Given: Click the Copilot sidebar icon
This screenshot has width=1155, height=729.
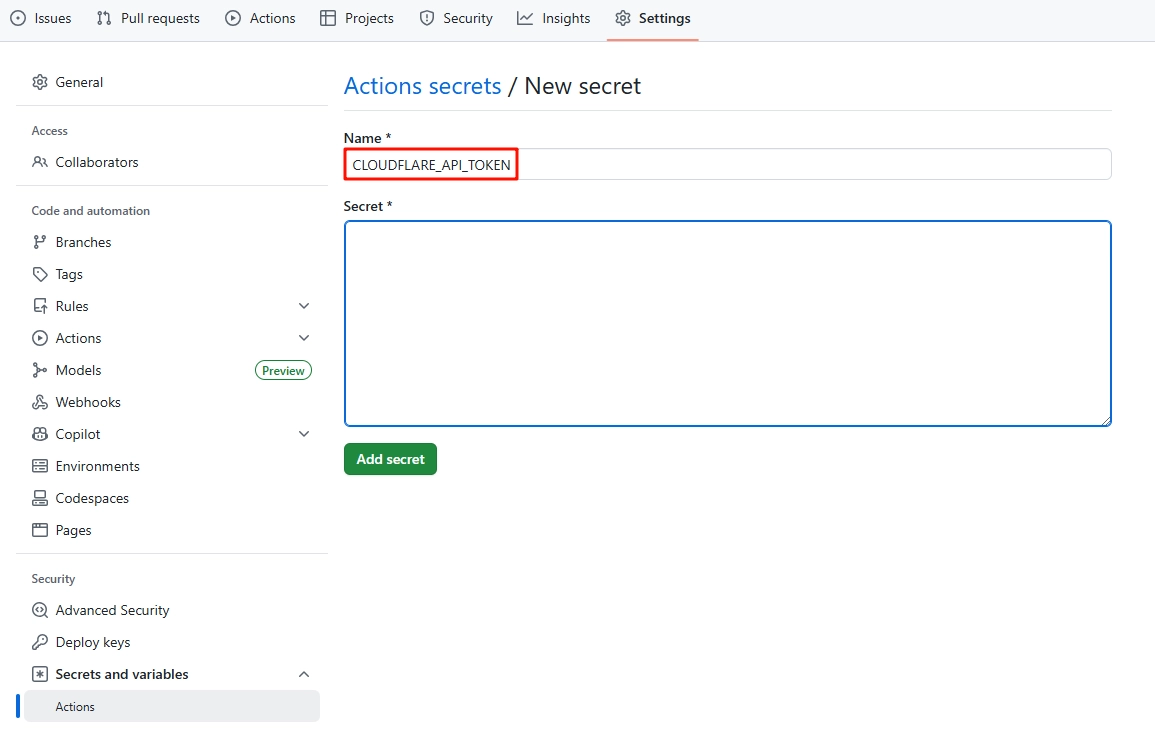Looking at the screenshot, I should (x=40, y=433).
